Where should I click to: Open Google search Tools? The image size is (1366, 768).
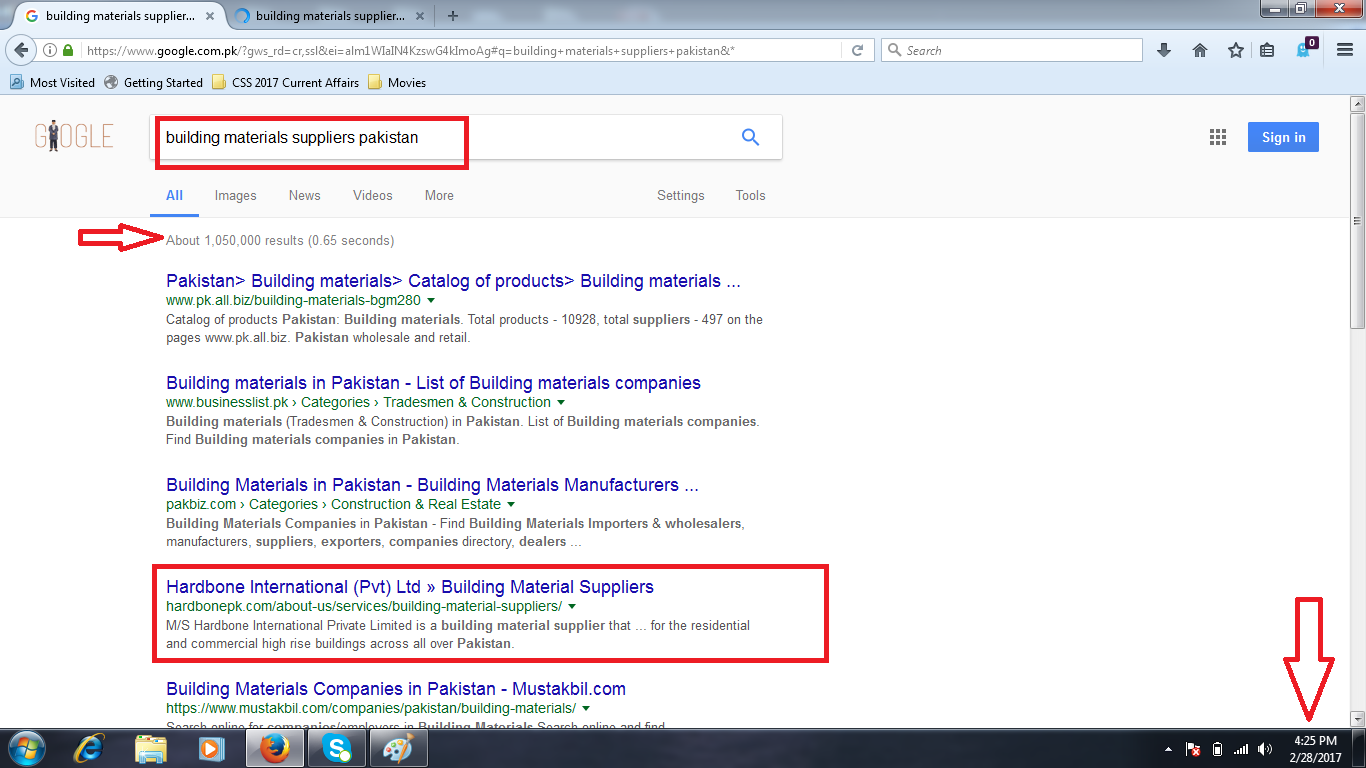750,195
